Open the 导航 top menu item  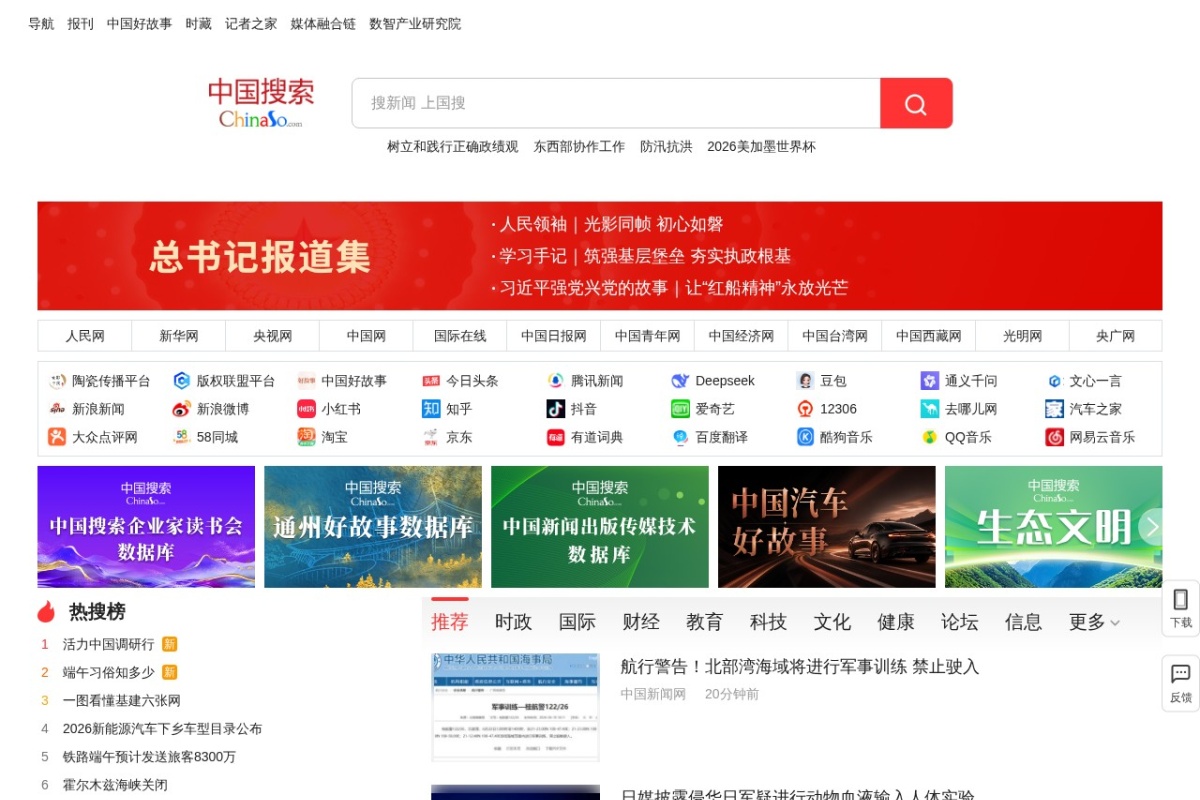[x=41, y=24]
